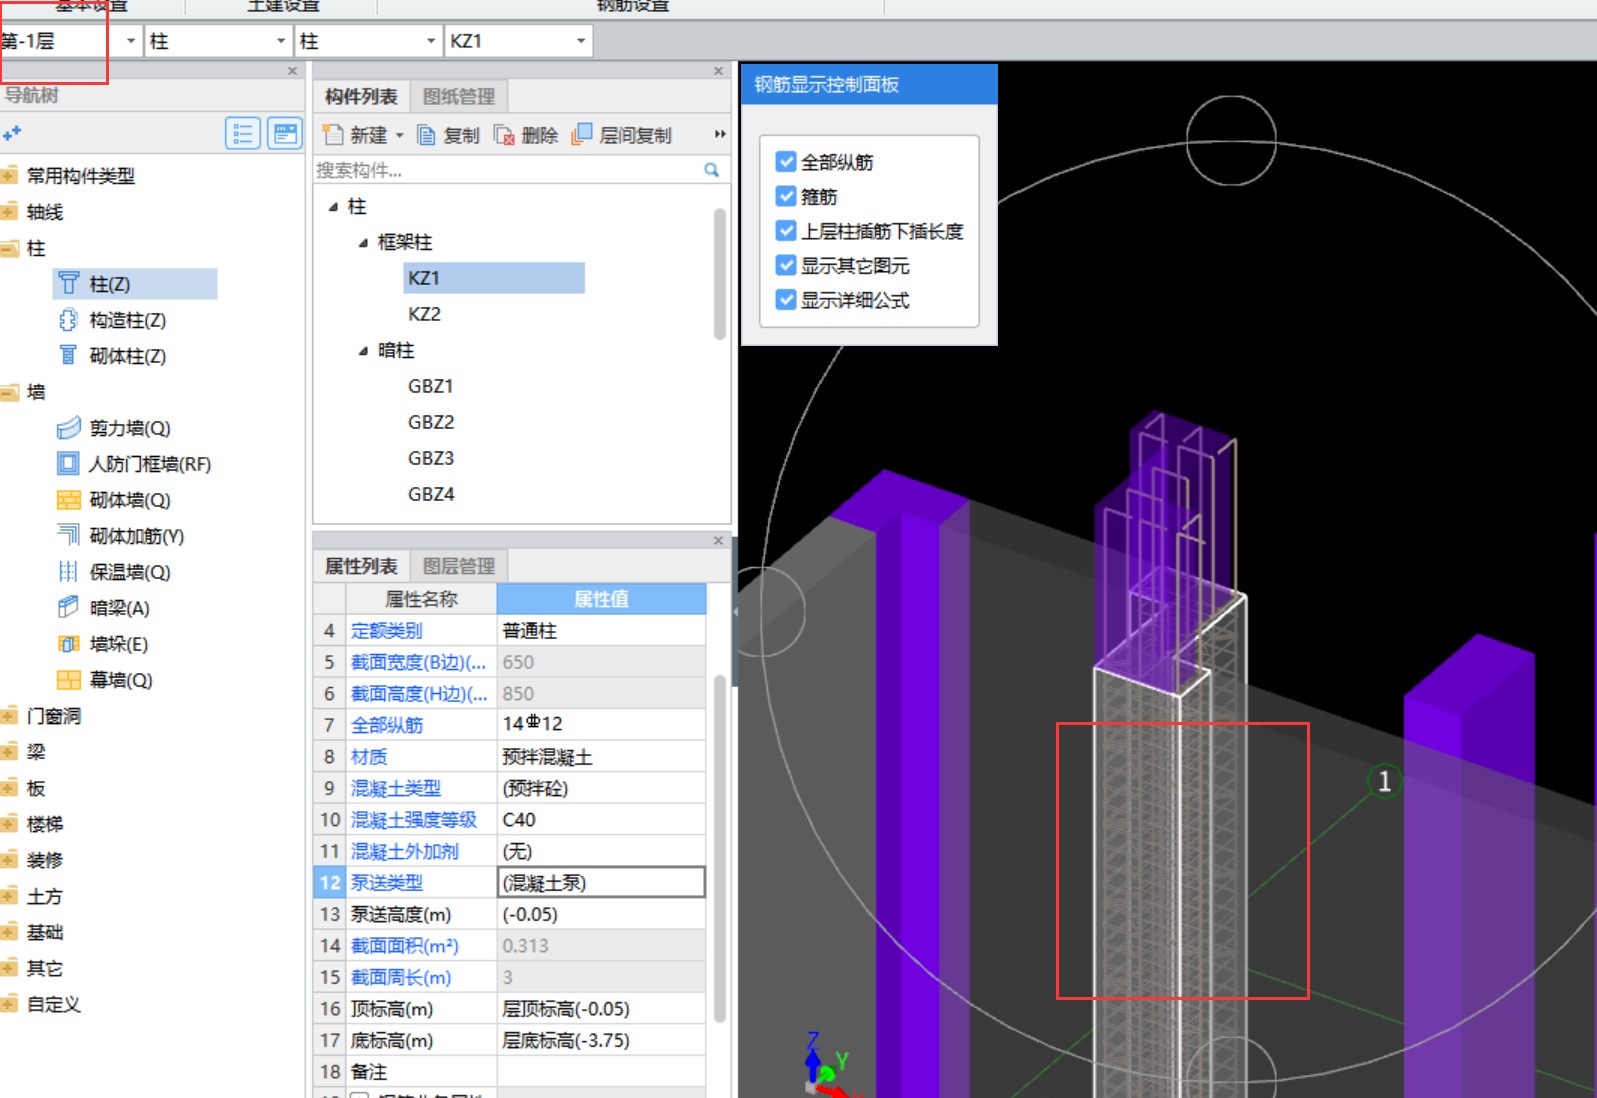
Task: Toggle the 显示其它图元 checkbox
Action: click(786, 265)
